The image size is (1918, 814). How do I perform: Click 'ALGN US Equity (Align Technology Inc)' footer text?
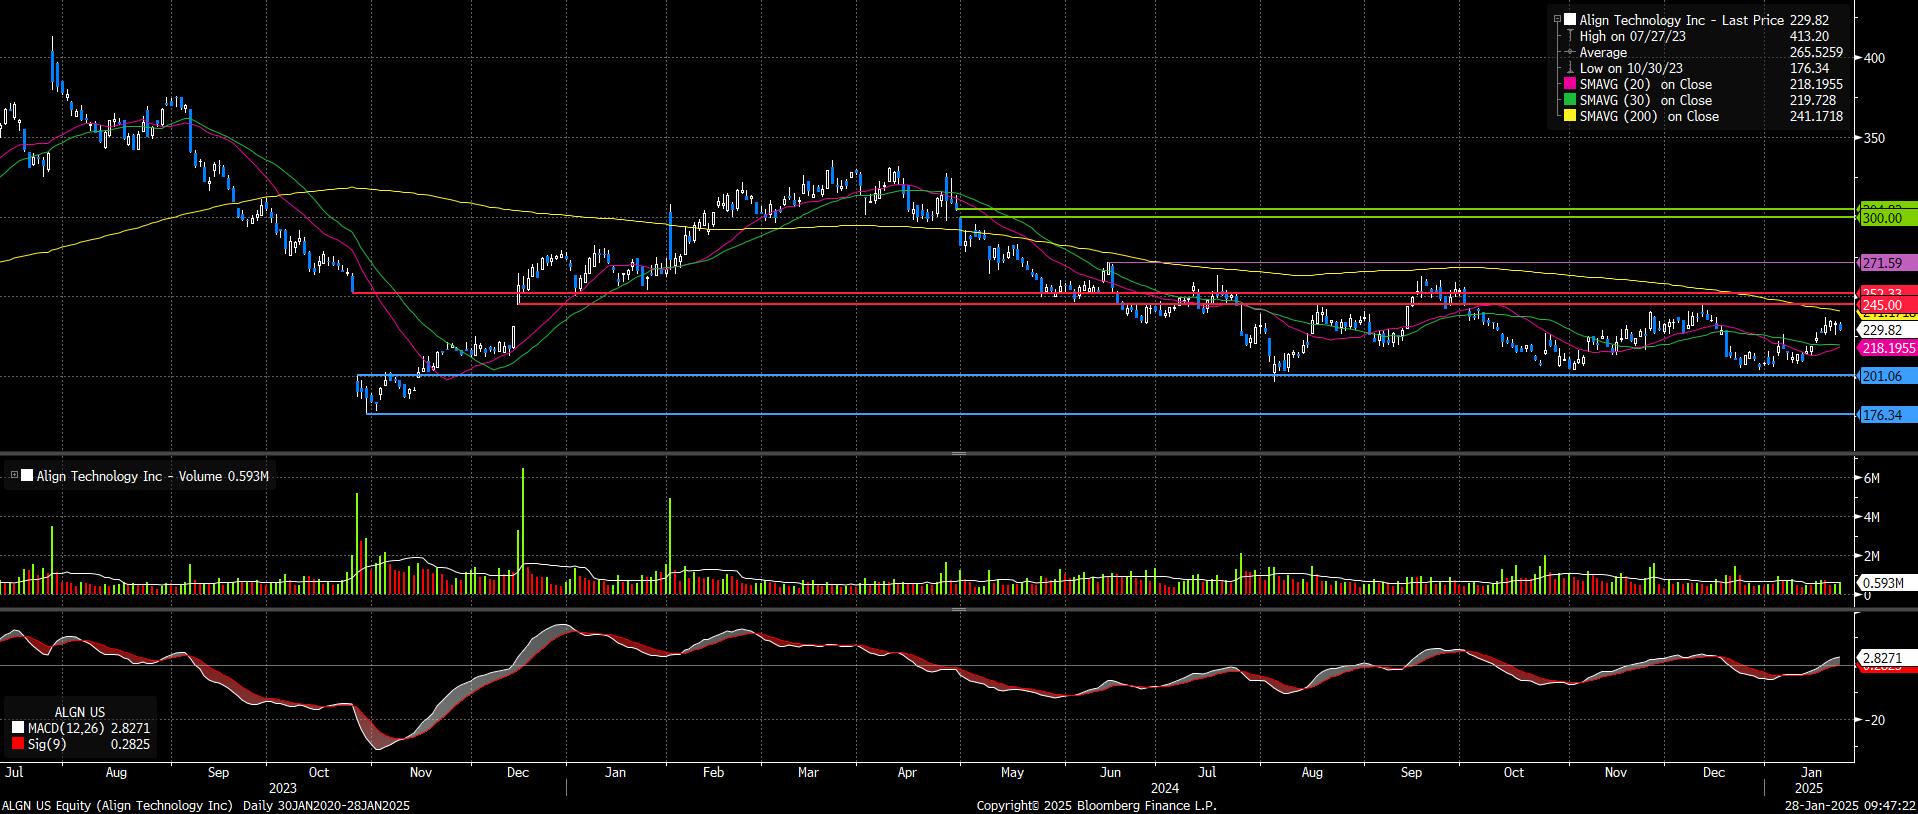[x=117, y=805]
